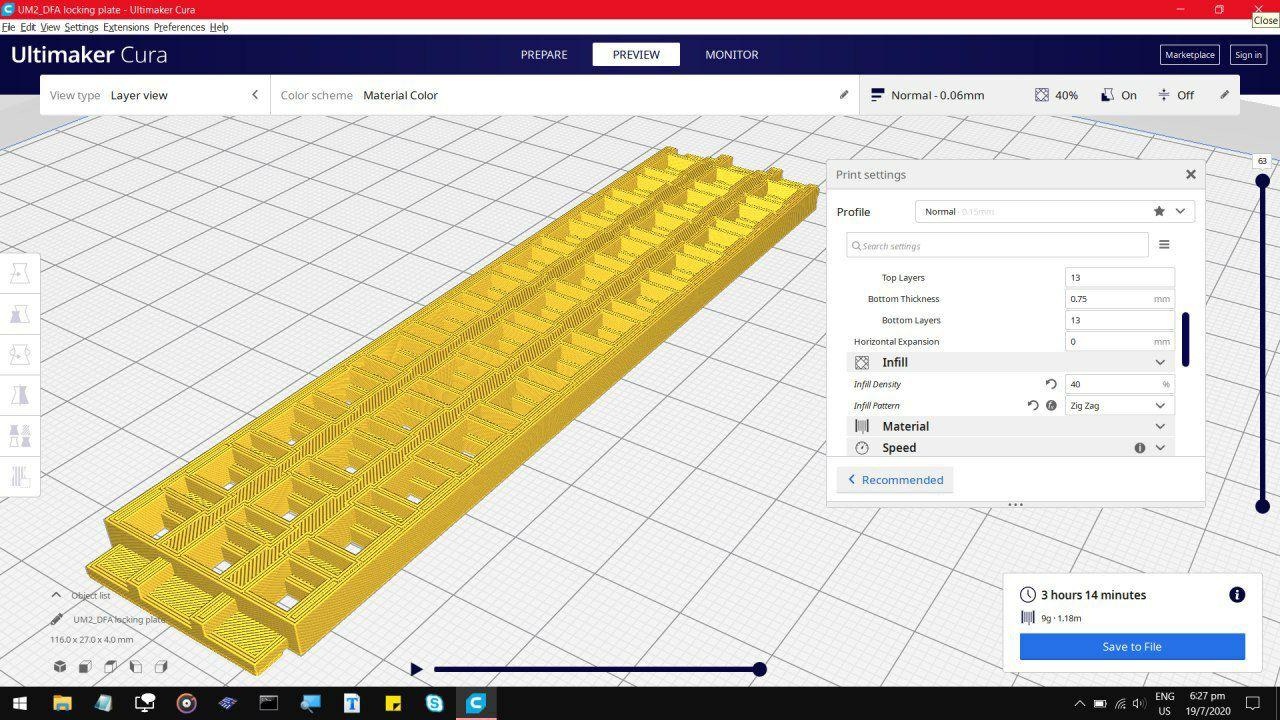1280x720 pixels.
Task: Click the Bottom Thickness value field
Action: click(1119, 299)
